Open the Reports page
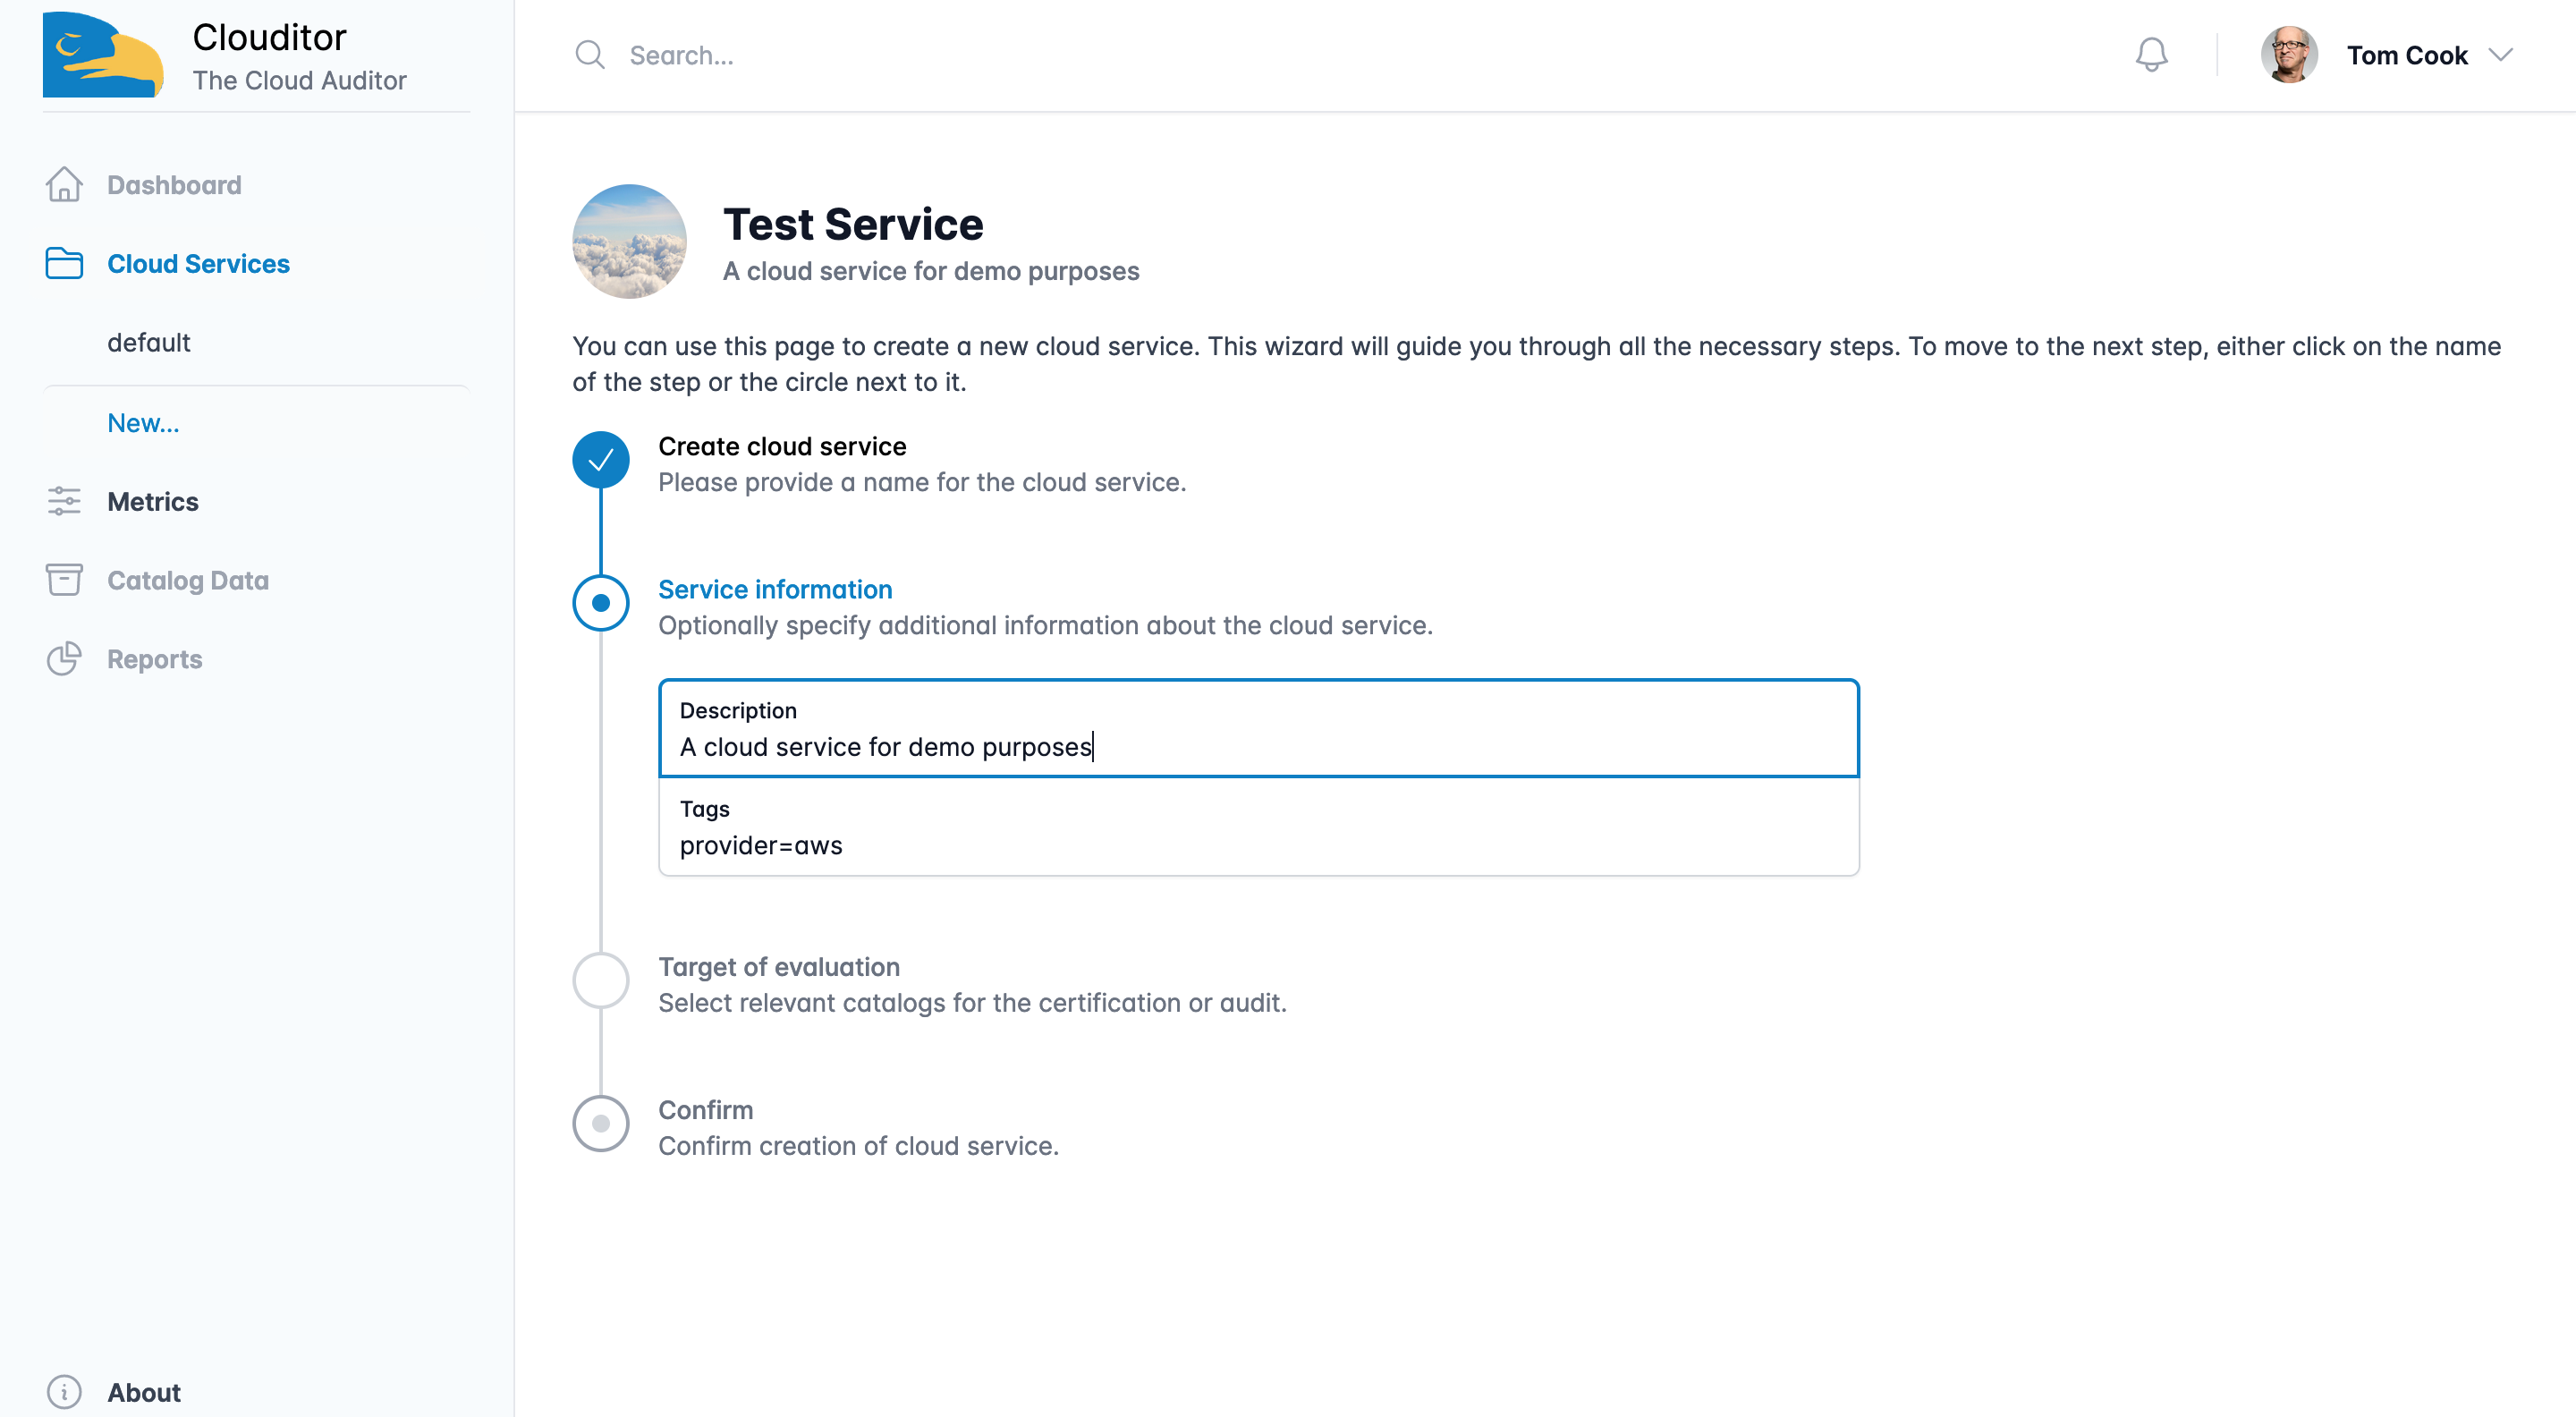The height and width of the screenshot is (1417, 2576). point(155,660)
